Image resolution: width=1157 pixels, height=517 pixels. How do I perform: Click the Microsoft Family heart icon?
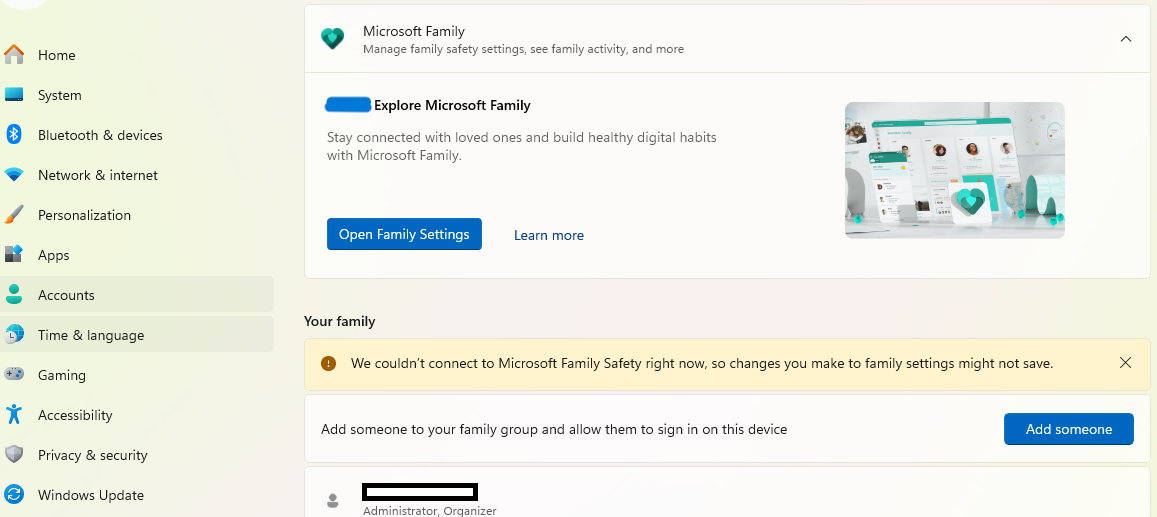332,39
